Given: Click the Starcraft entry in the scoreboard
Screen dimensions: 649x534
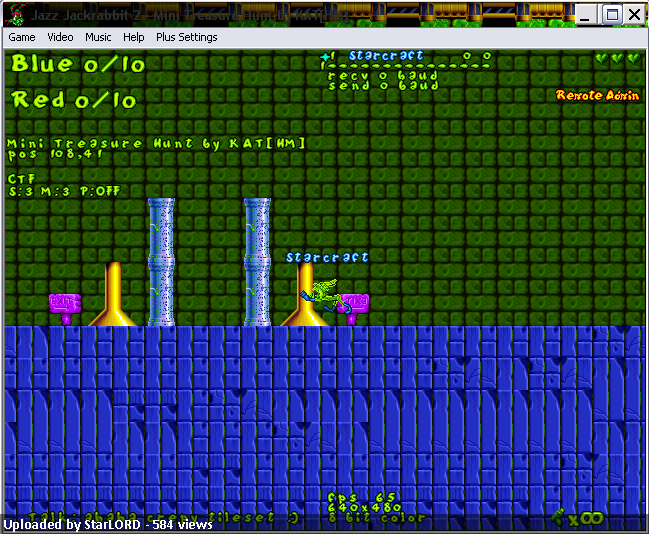Looking at the screenshot, I should click(386, 55).
